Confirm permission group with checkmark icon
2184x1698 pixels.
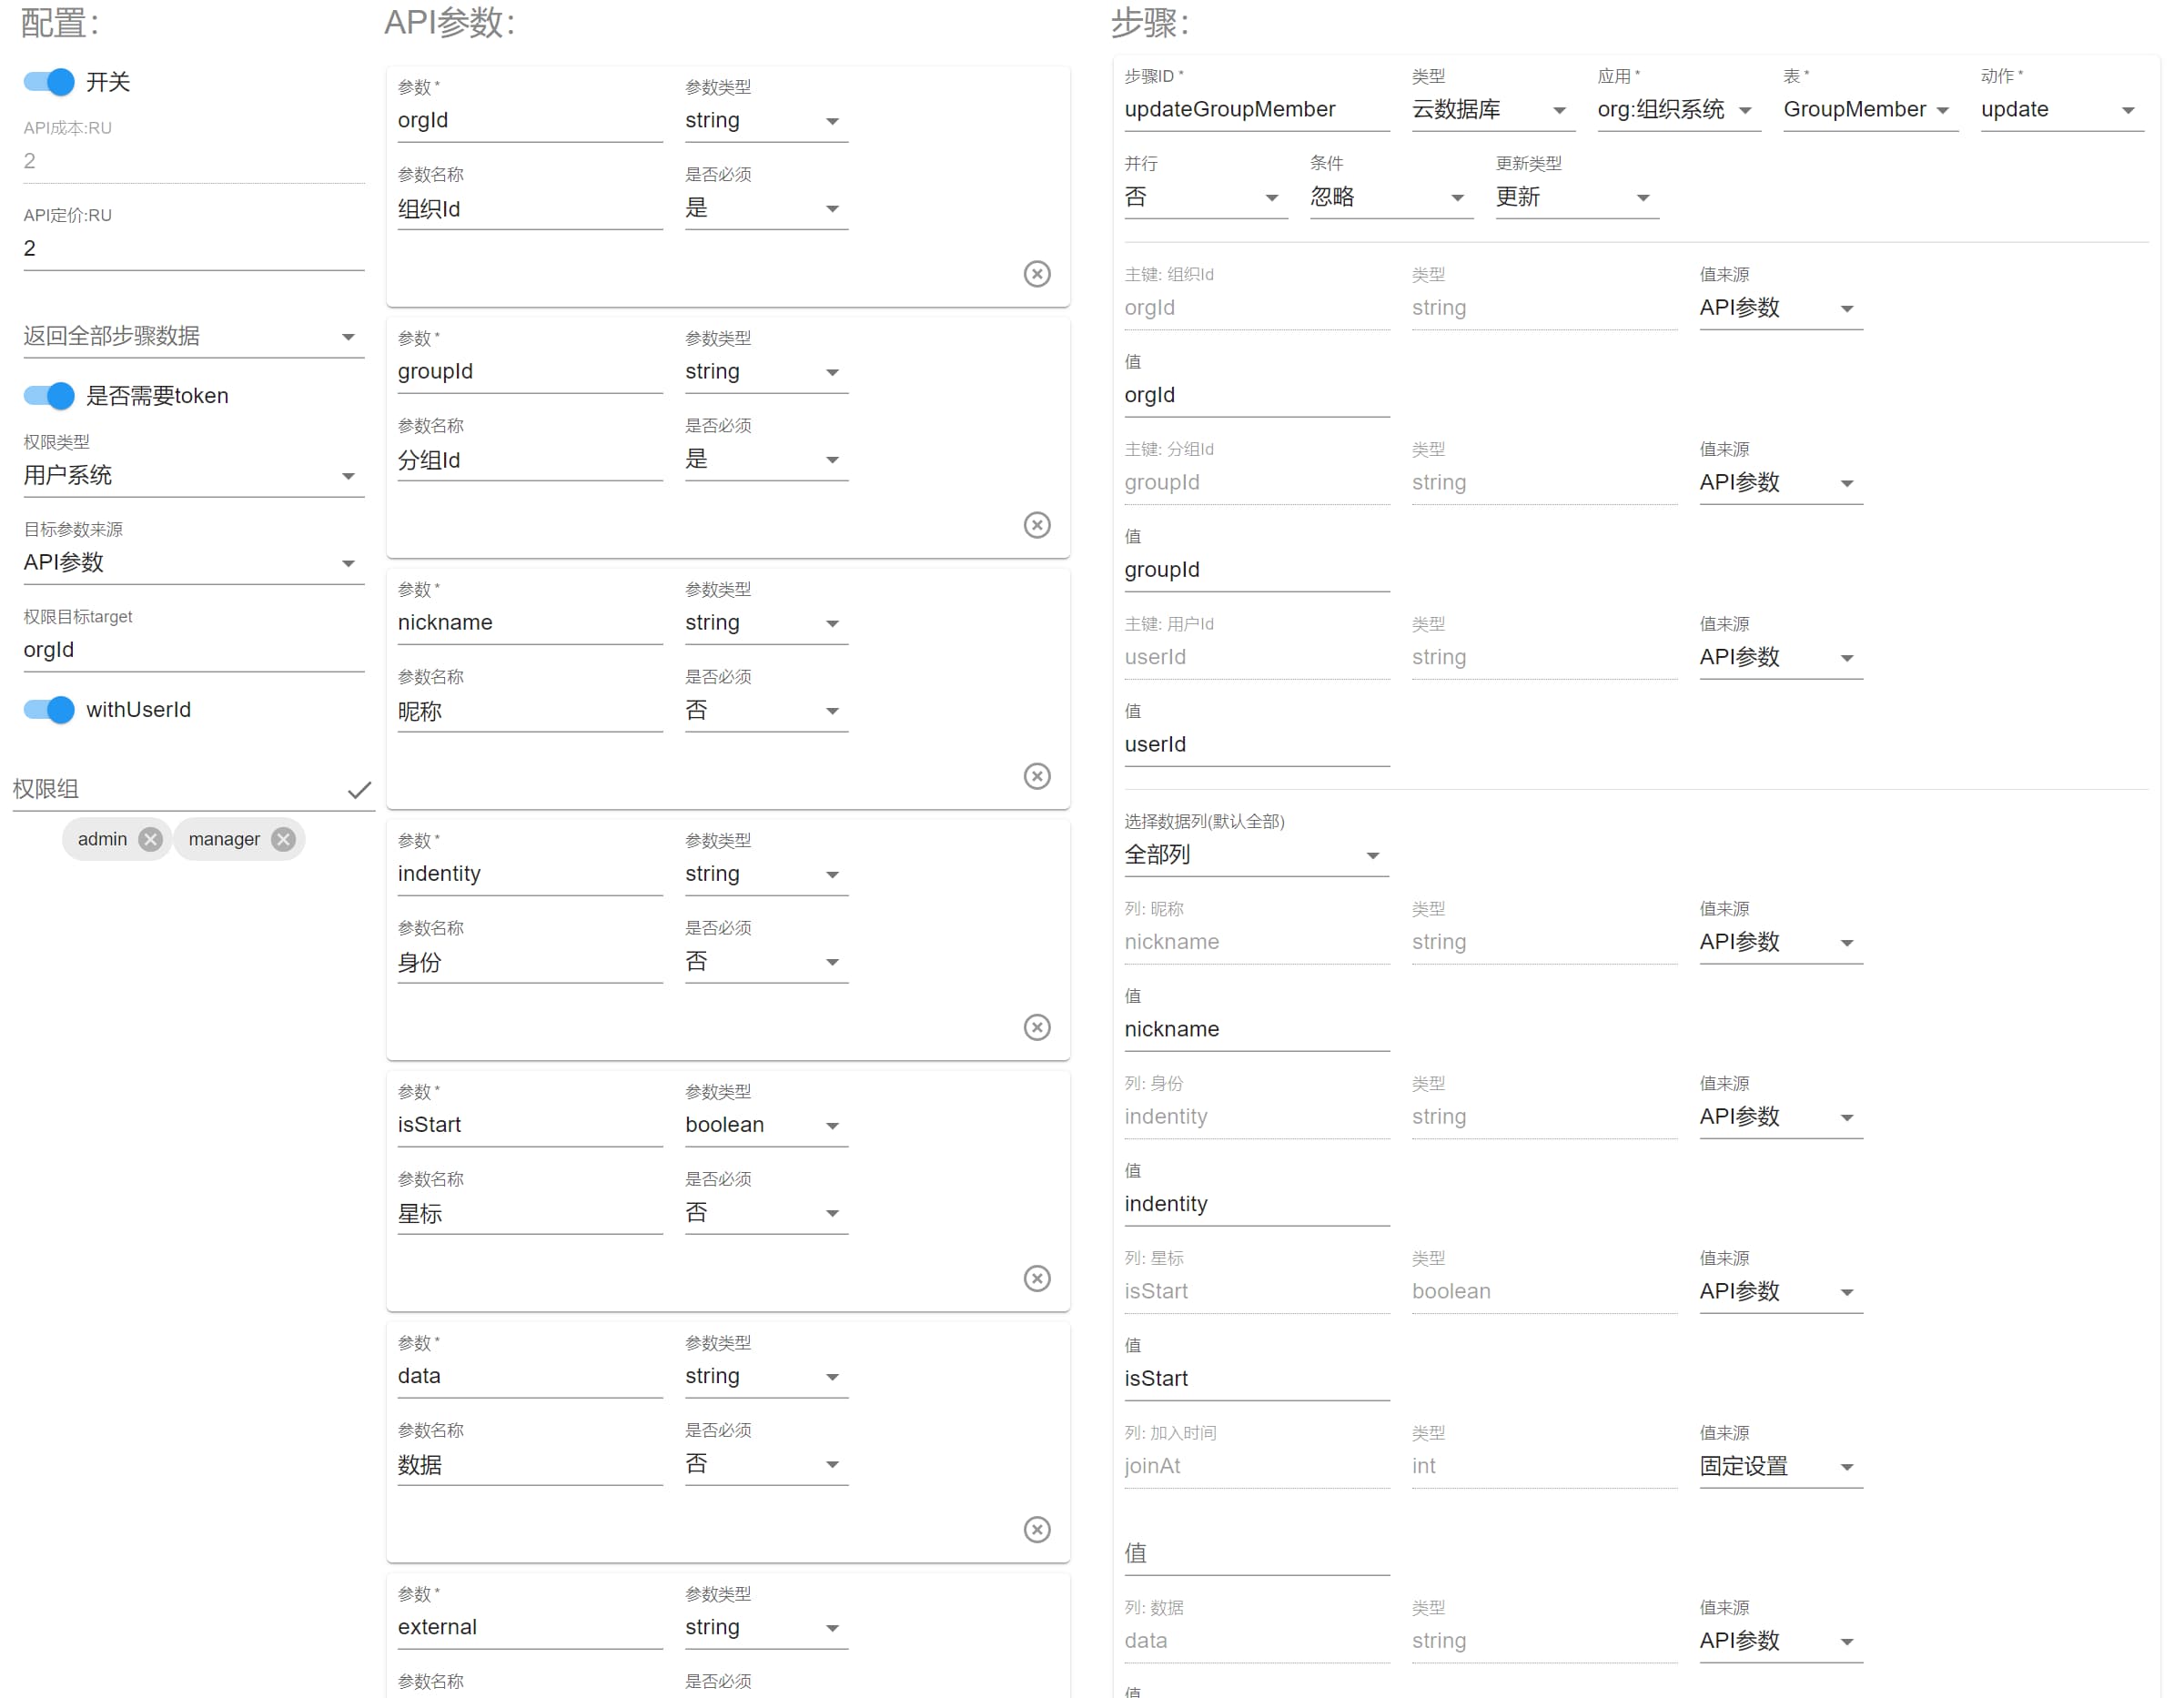[x=359, y=790]
